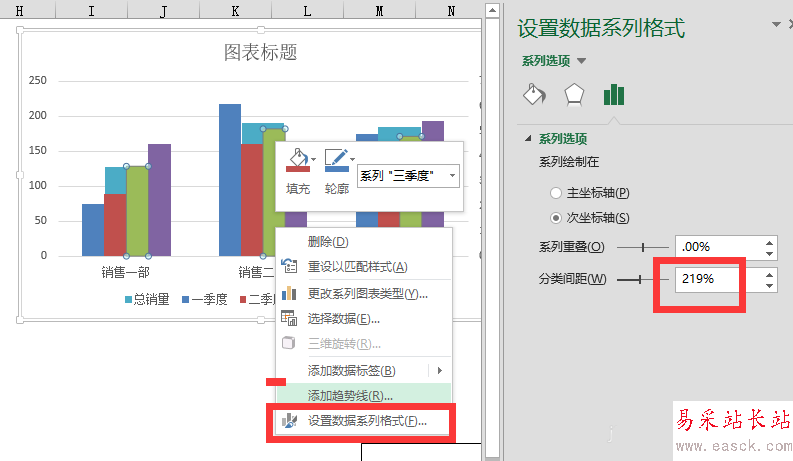The width and height of the screenshot is (793, 461).
Task: Click the 分类间距 value field 219%
Action: (x=720, y=279)
